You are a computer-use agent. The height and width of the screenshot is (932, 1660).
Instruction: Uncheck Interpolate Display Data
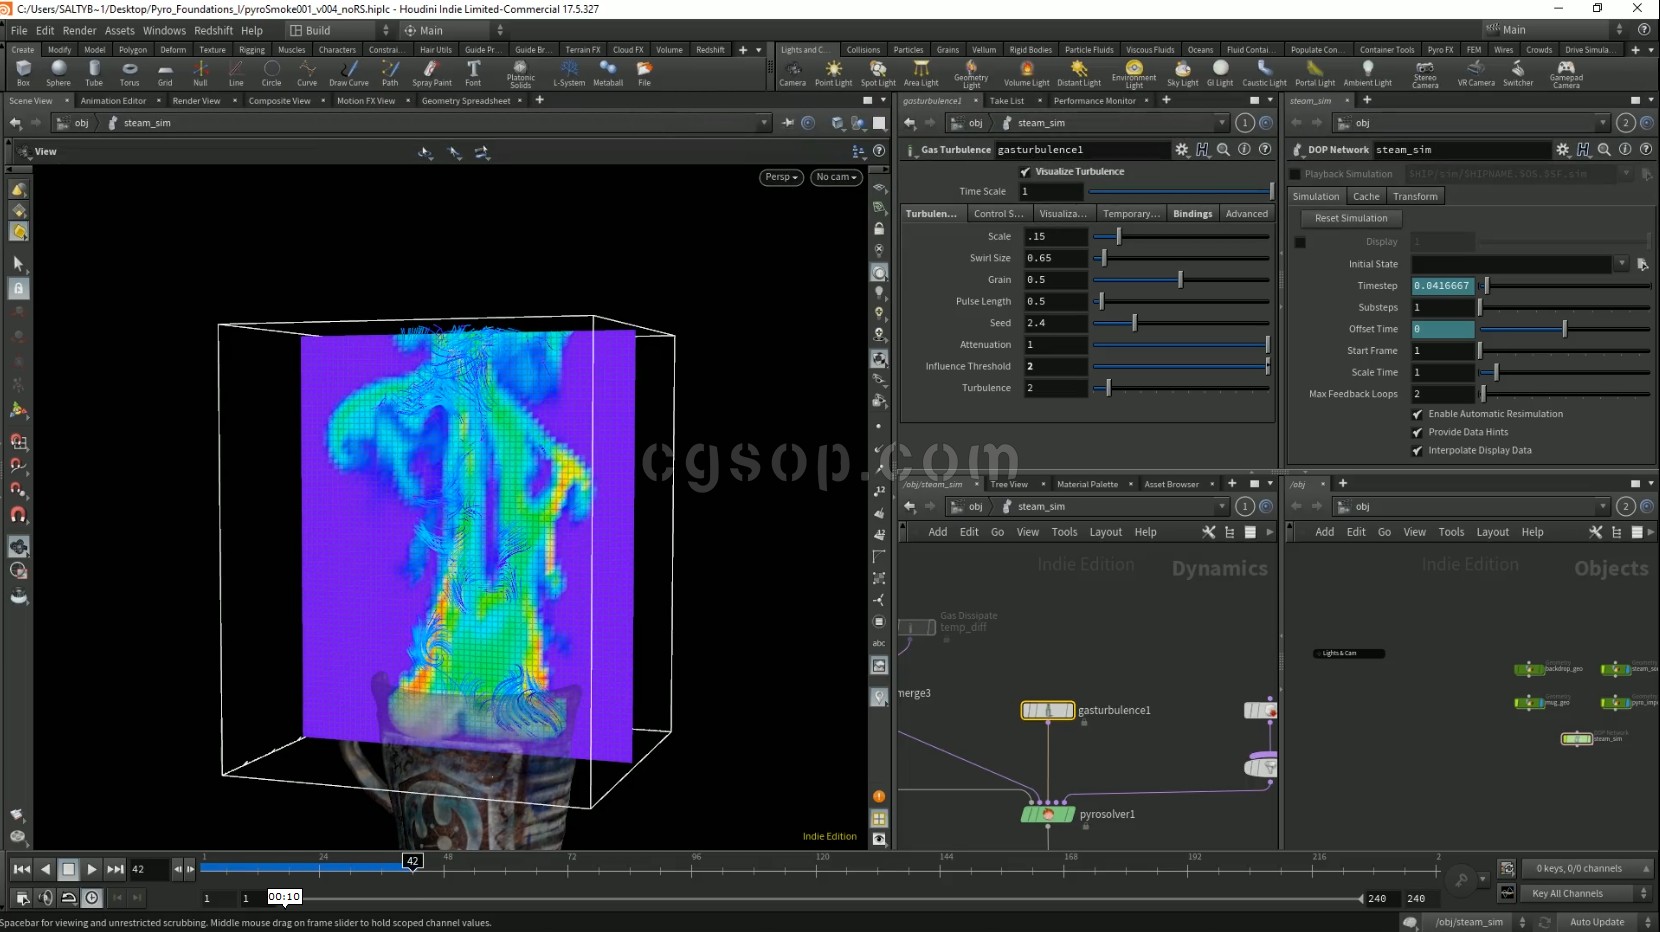click(1417, 451)
